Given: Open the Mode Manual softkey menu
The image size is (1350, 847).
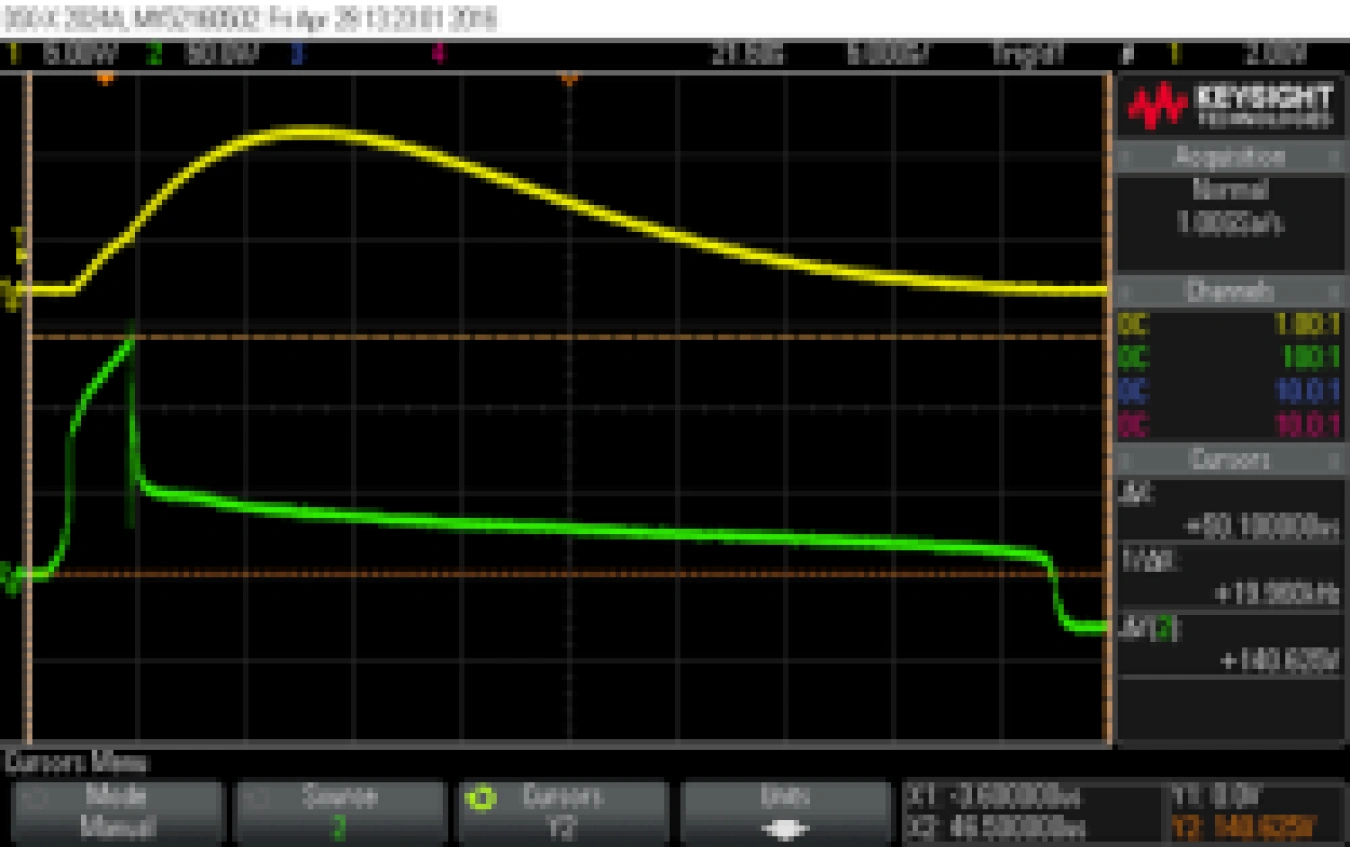Looking at the screenshot, I should [x=116, y=812].
